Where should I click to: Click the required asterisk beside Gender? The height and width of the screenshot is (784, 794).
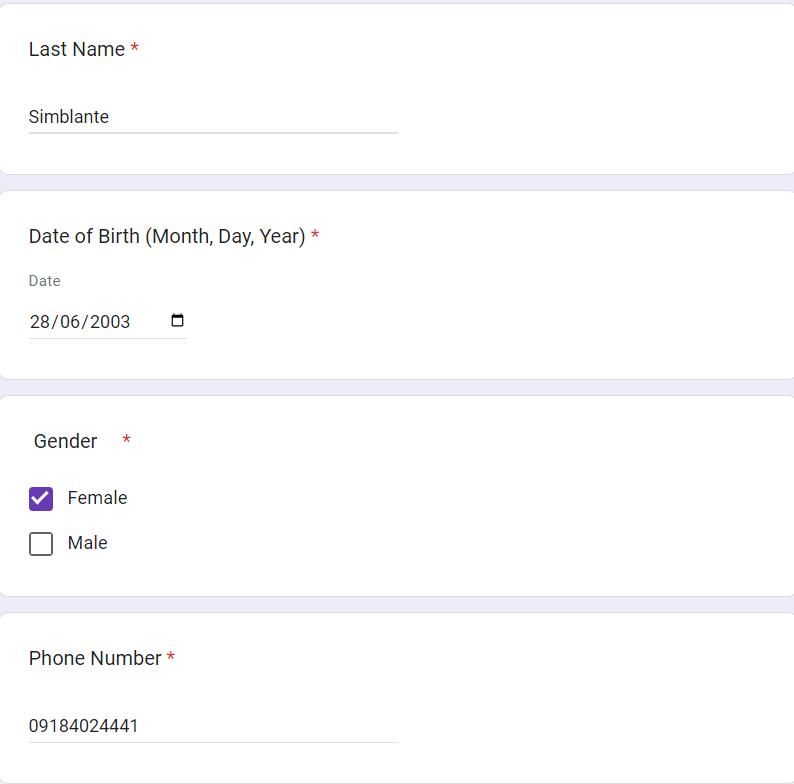coord(126,441)
